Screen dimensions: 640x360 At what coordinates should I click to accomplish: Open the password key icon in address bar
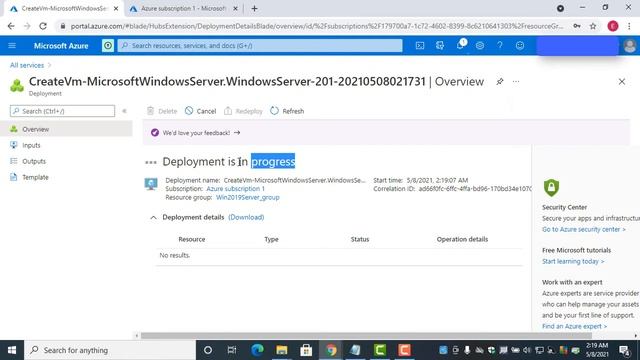pos(577,26)
